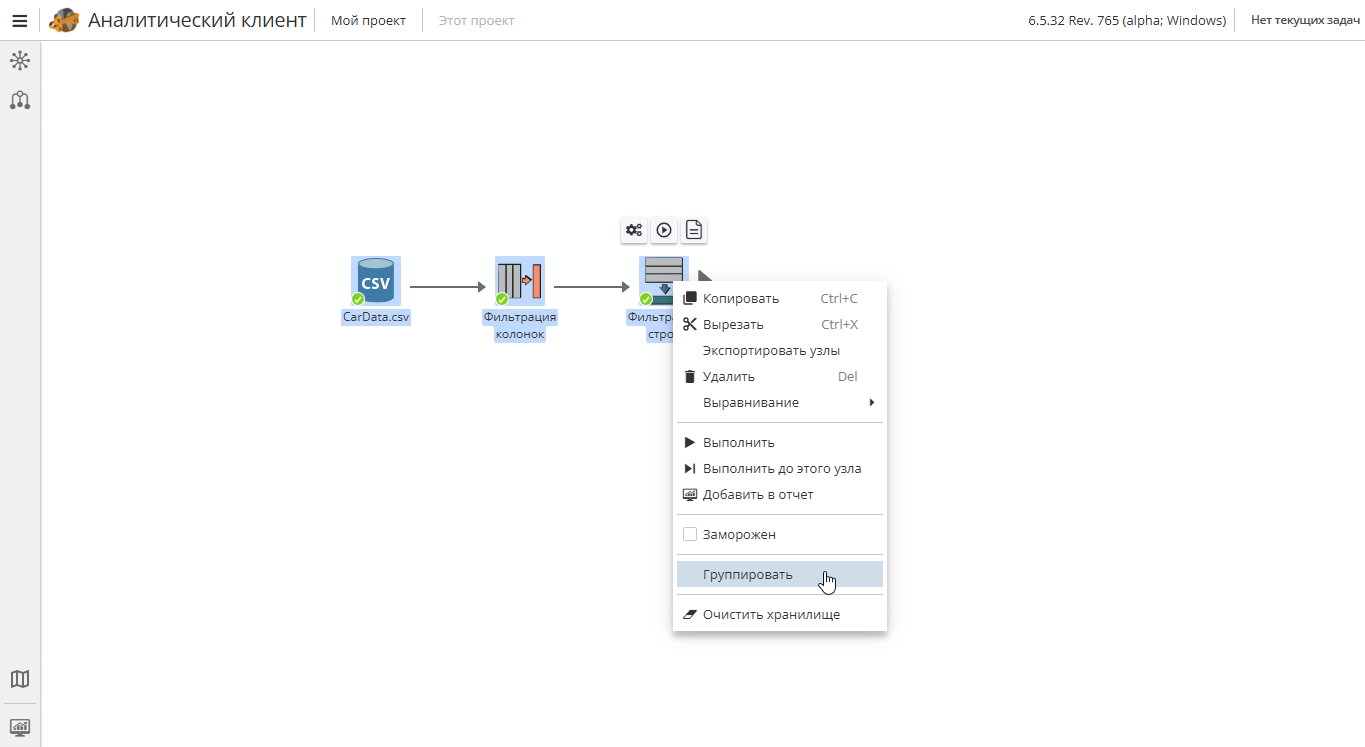The height and width of the screenshot is (747, 1365).
Task: Click Выполнить до этого узла
Action: [x=779, y=468]
